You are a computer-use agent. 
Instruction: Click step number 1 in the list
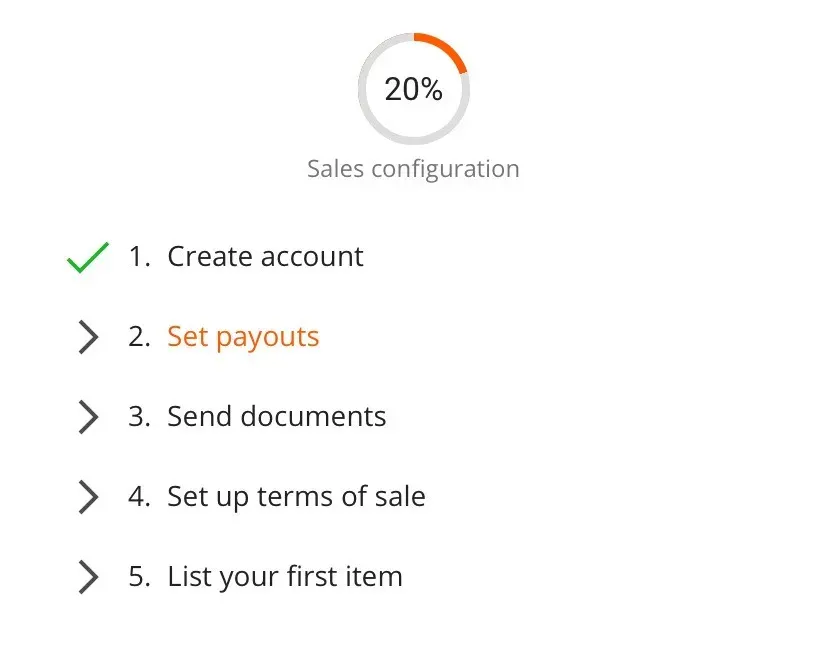pyautogui.click(x=139, y=257)
